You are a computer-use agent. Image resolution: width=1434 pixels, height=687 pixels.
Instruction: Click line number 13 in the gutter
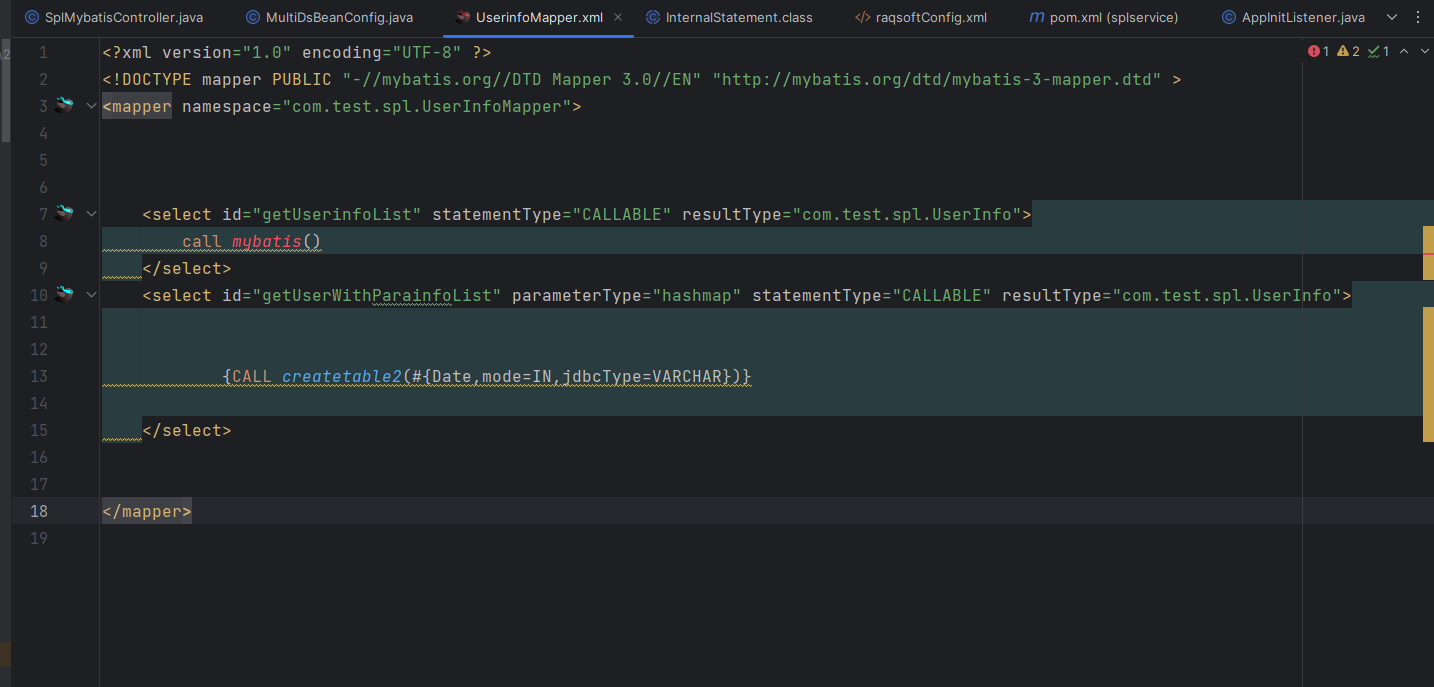(x=39, y=376)
